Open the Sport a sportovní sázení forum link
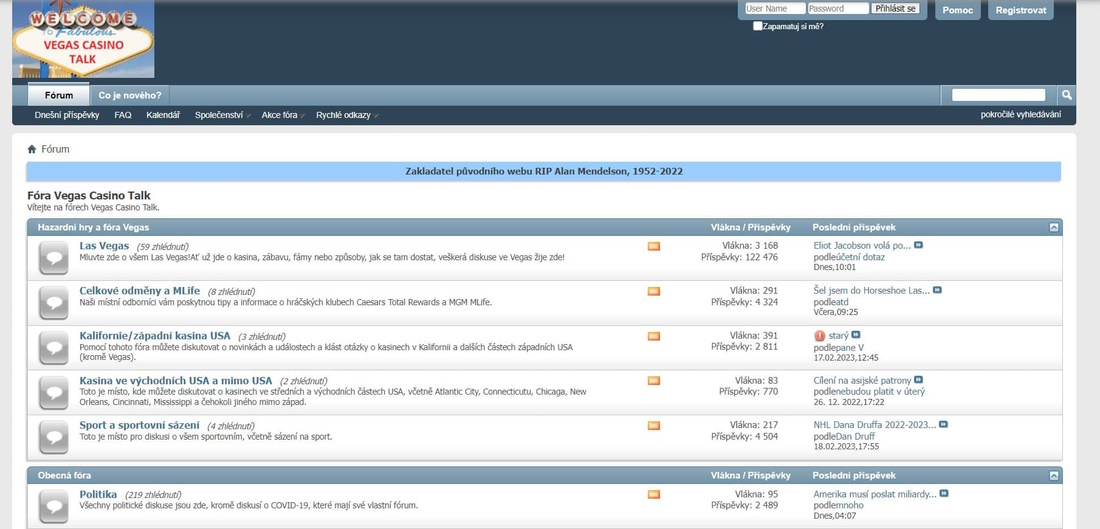This screenshot has height=529, width=1100. tap(140, 425)
